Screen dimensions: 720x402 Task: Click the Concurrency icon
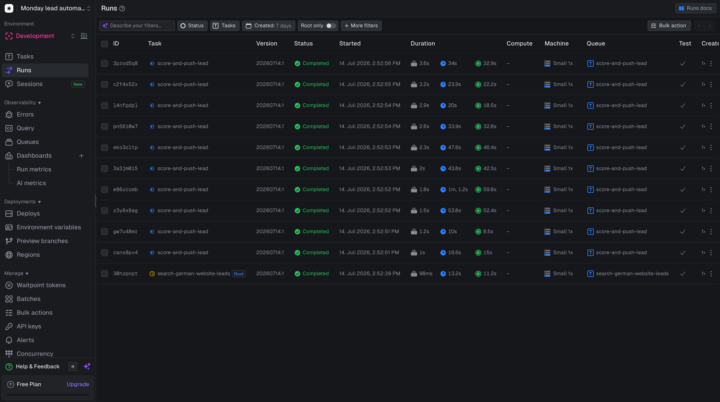point(9,354)
